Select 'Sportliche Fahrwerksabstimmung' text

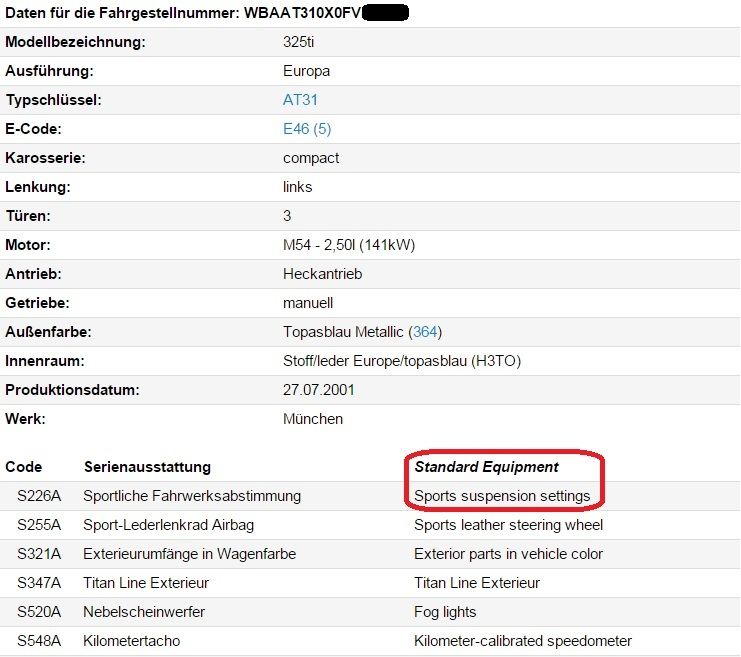(192, 496)
